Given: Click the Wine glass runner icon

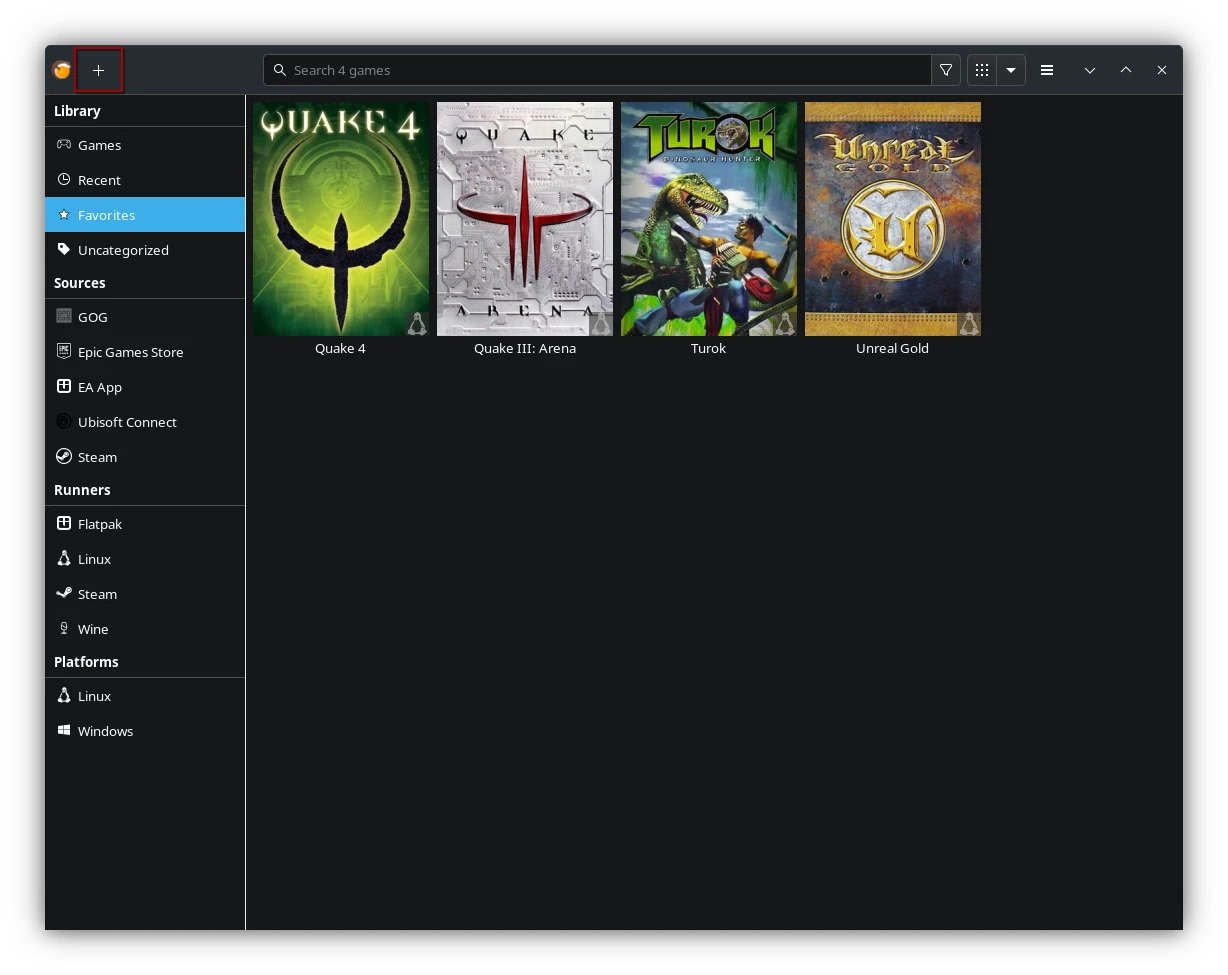Looking at the screenshot, I should click(x=63, y=628).
